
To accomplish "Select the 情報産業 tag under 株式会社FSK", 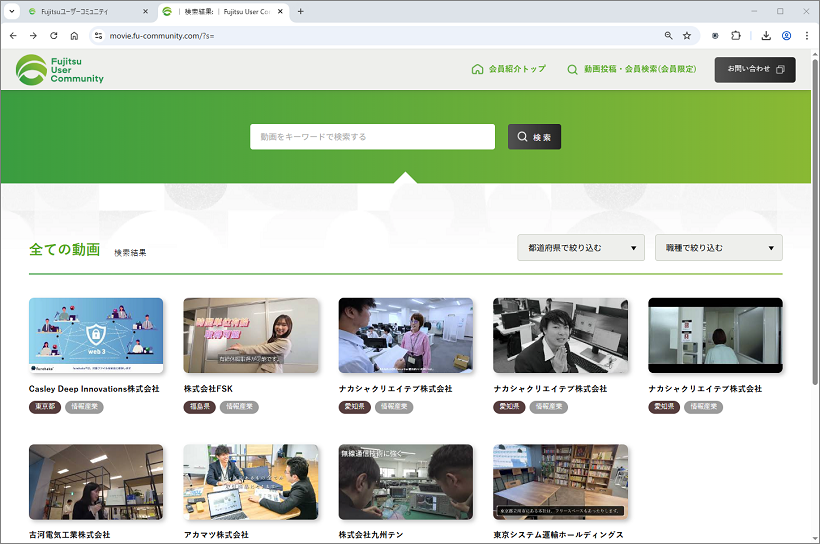I will (239, 406).
